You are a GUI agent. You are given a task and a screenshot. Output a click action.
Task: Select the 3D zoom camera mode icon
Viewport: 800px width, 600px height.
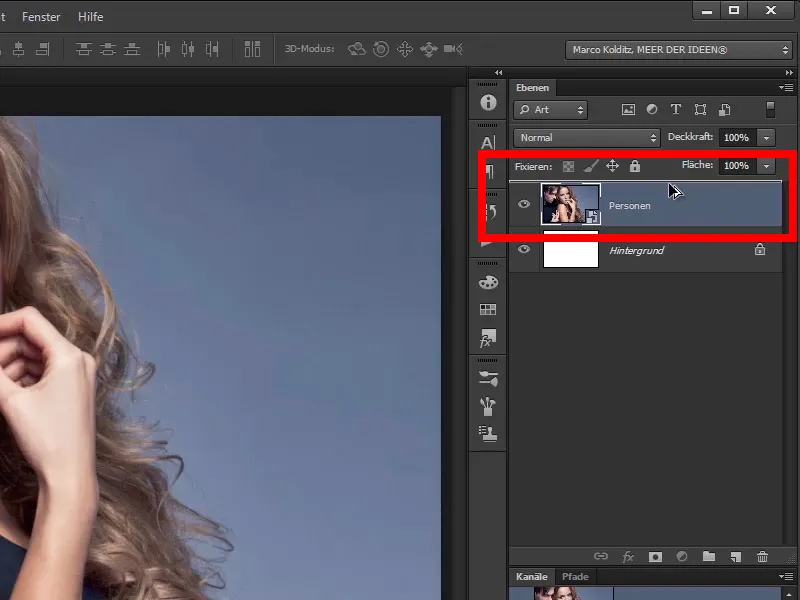(453, 49)
